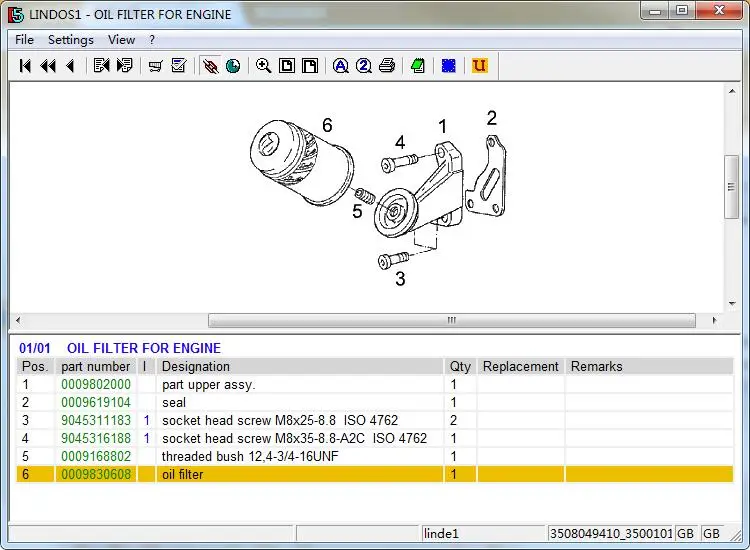The height and width of the screenshot is (550, 750).
Task: Click the diagram scroll down arrow
Action: 732,303
